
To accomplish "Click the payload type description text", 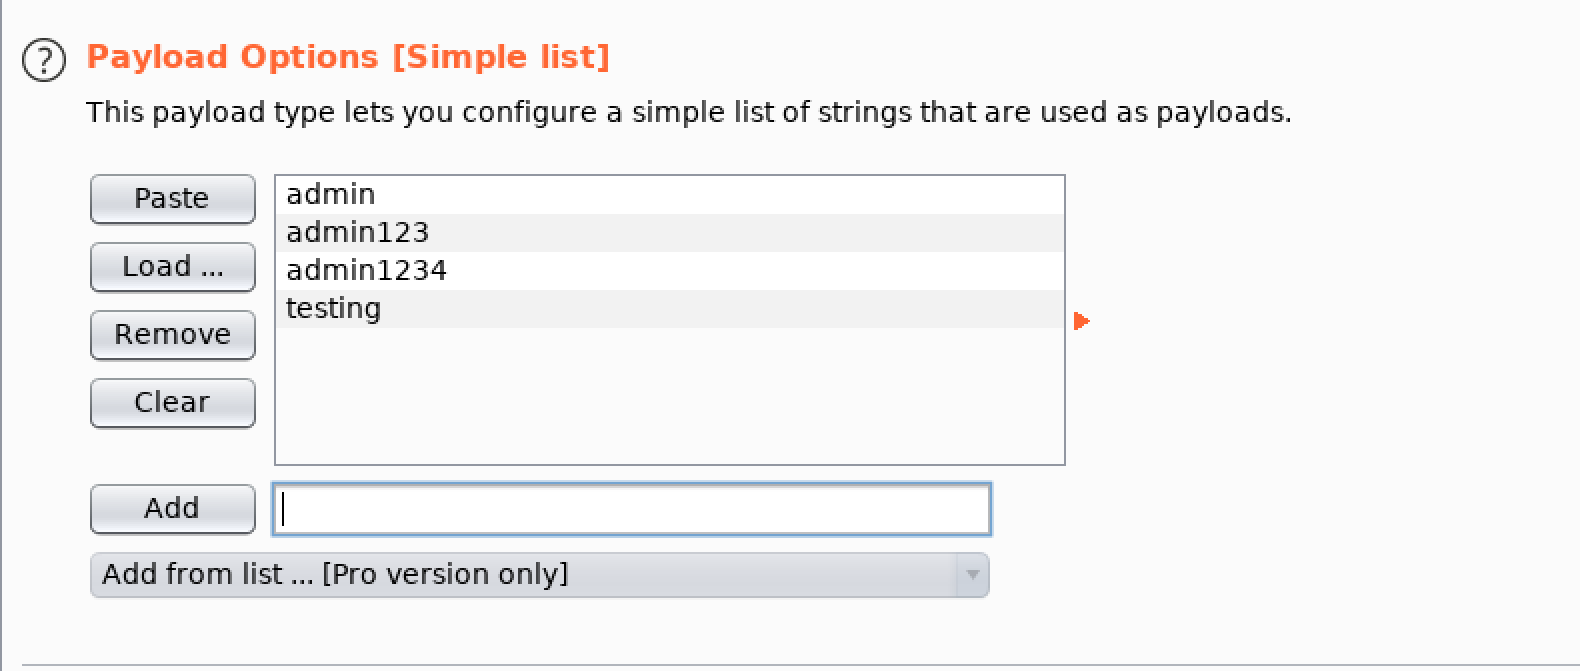I will point(689,112).
